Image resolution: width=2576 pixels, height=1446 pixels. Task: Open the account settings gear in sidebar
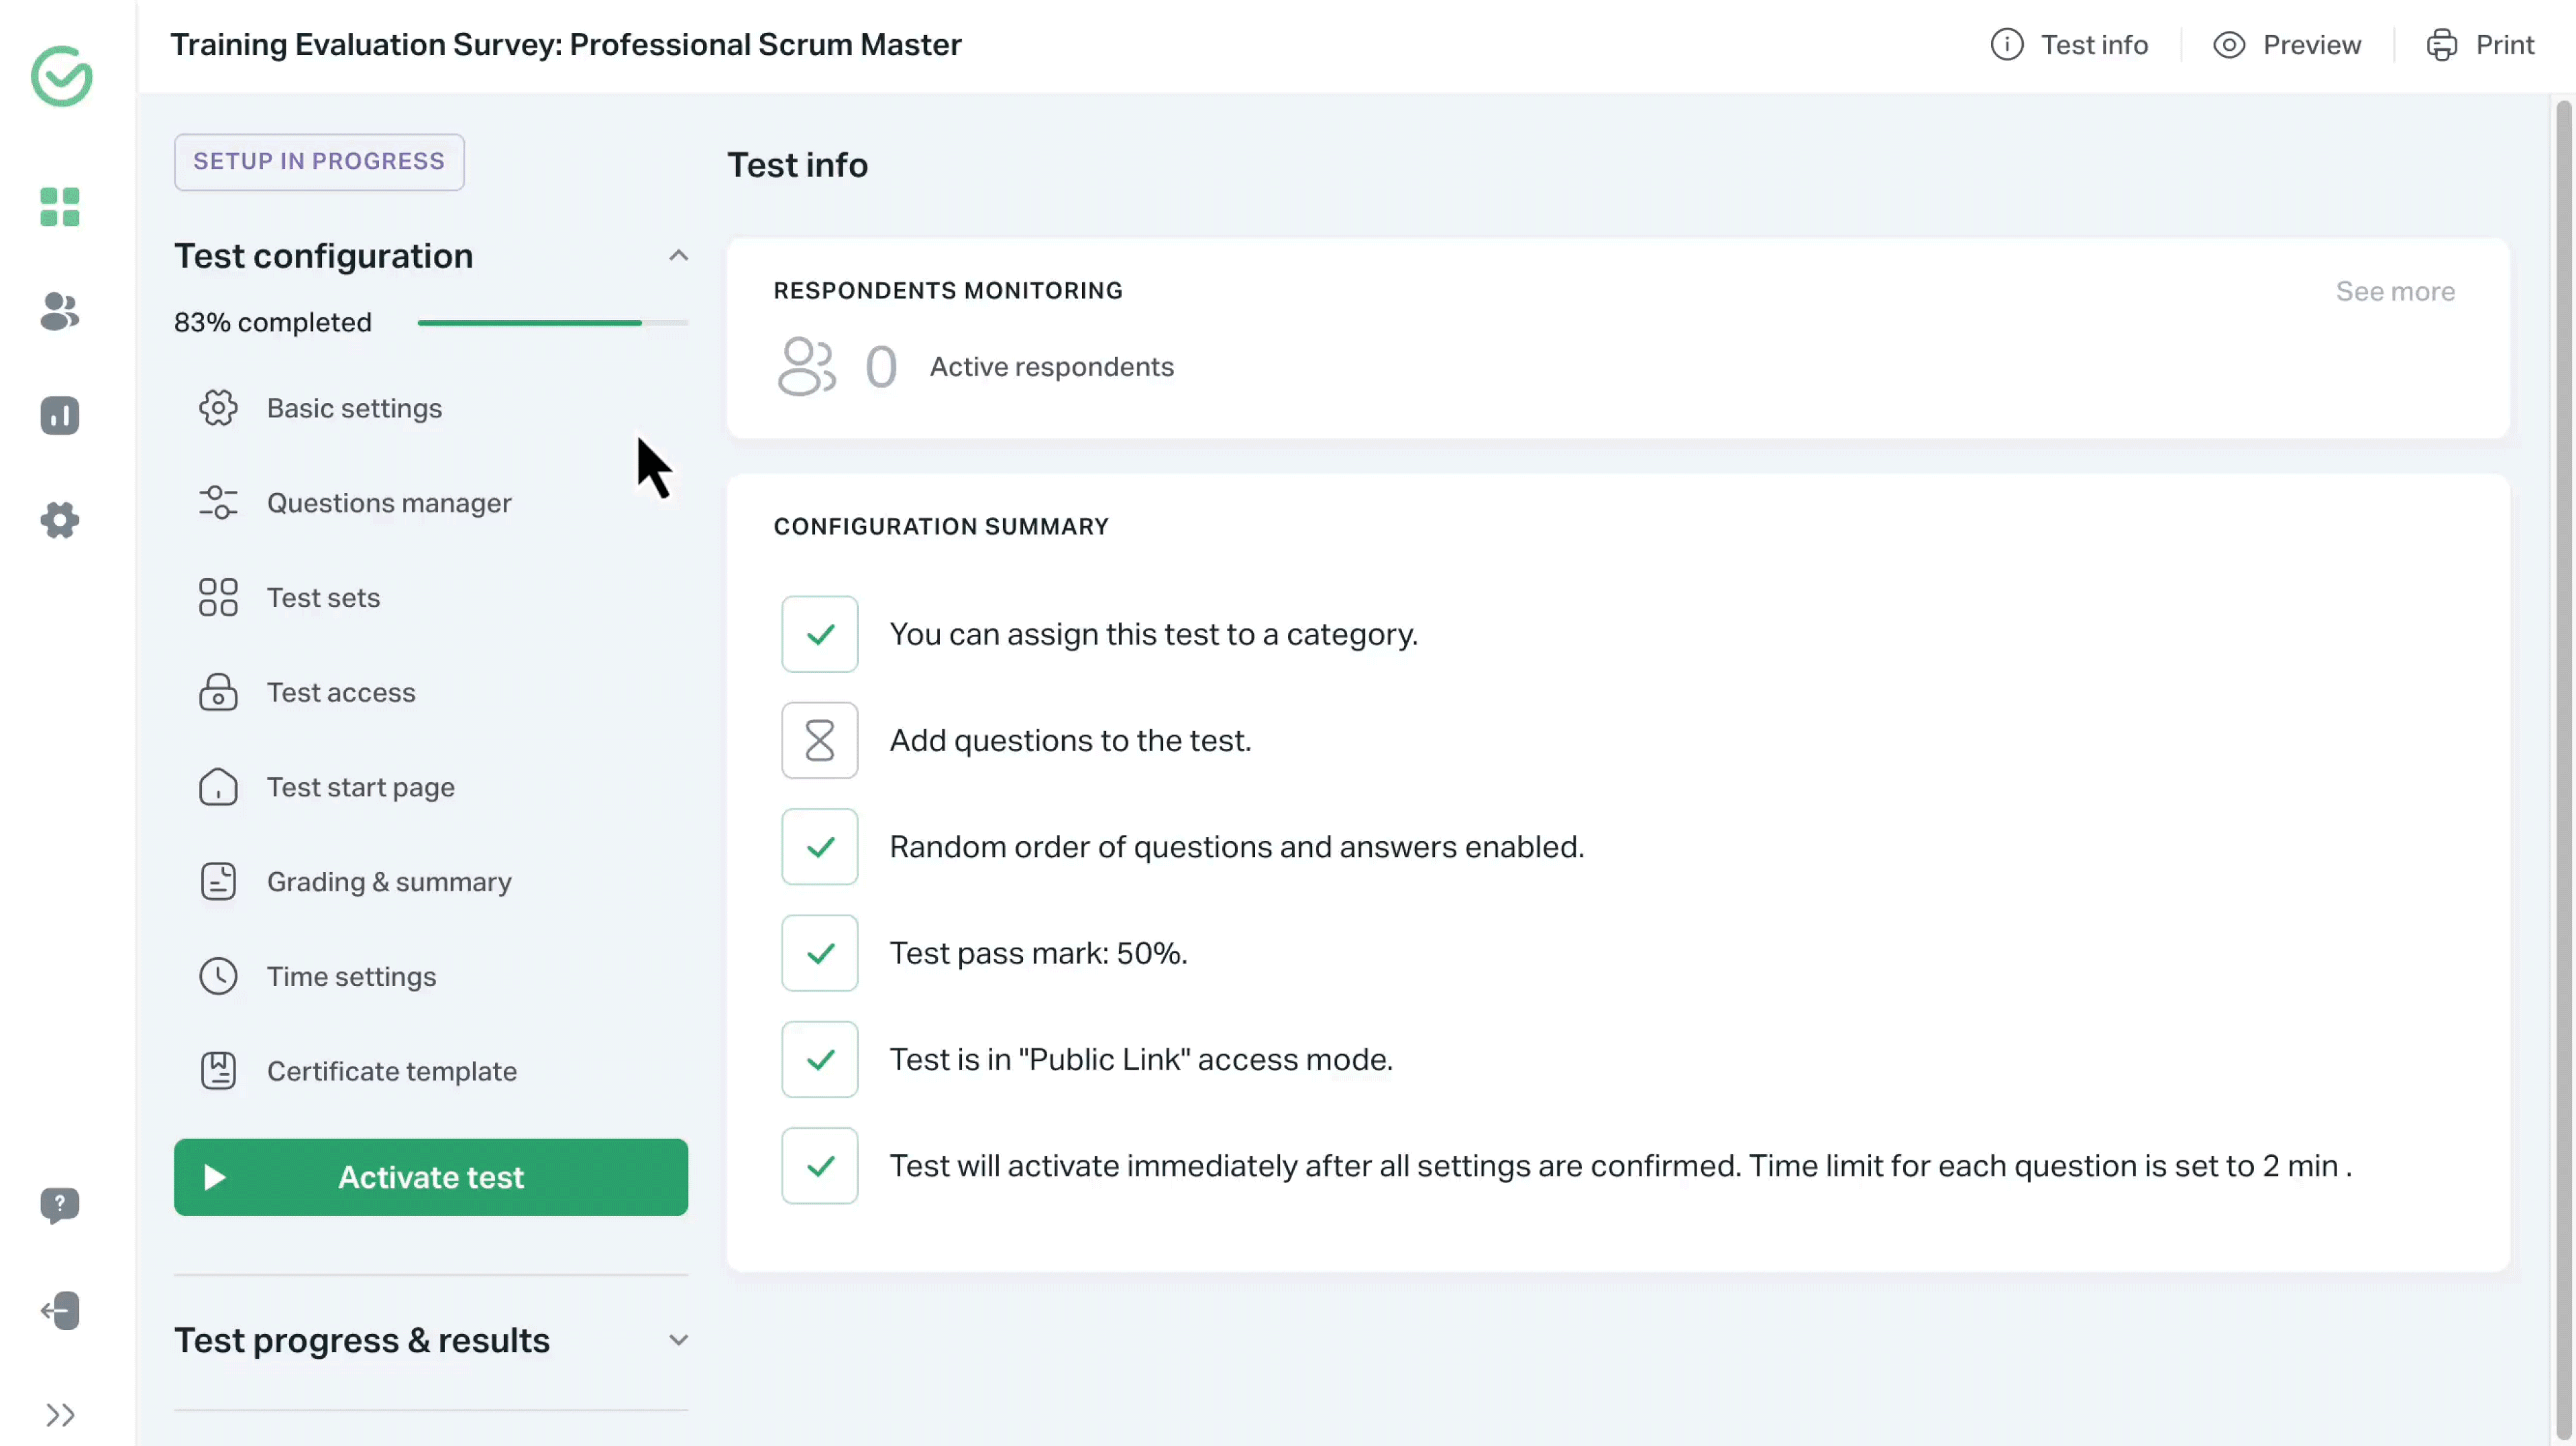point(60,520)
